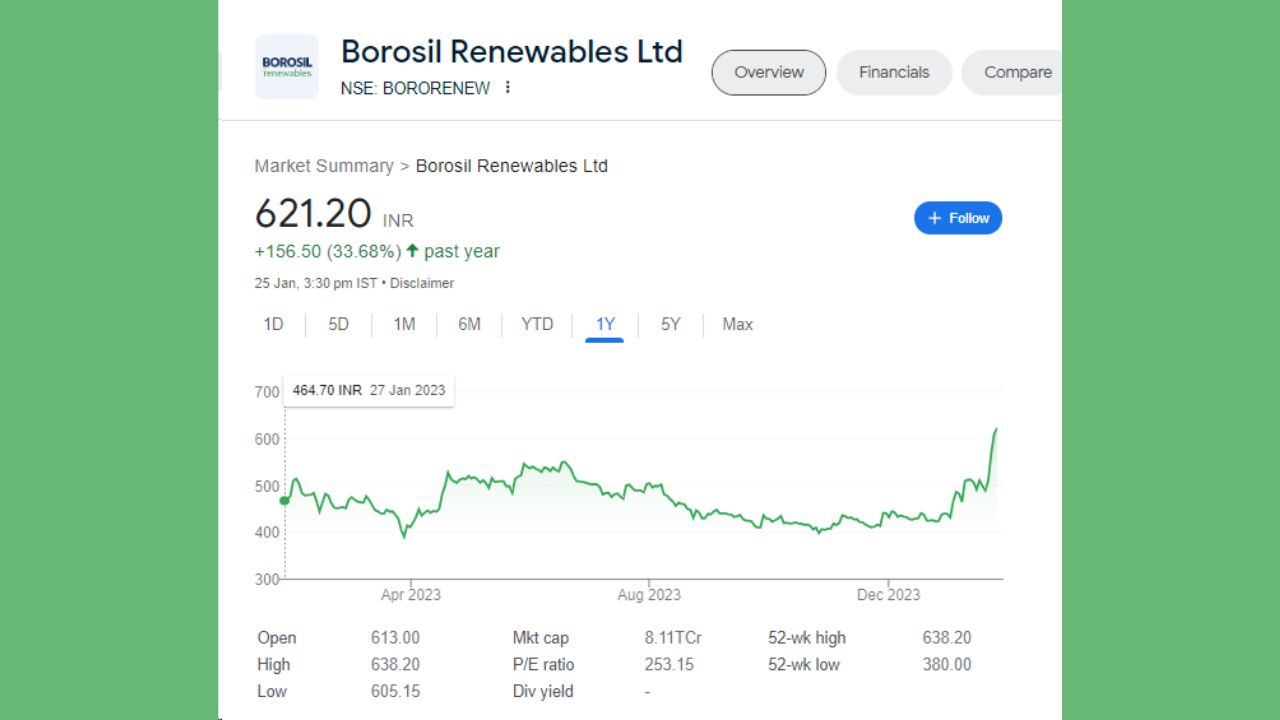Select the 1Y time range
Viewport: 1280px width, 720px height.
(605, 324)
